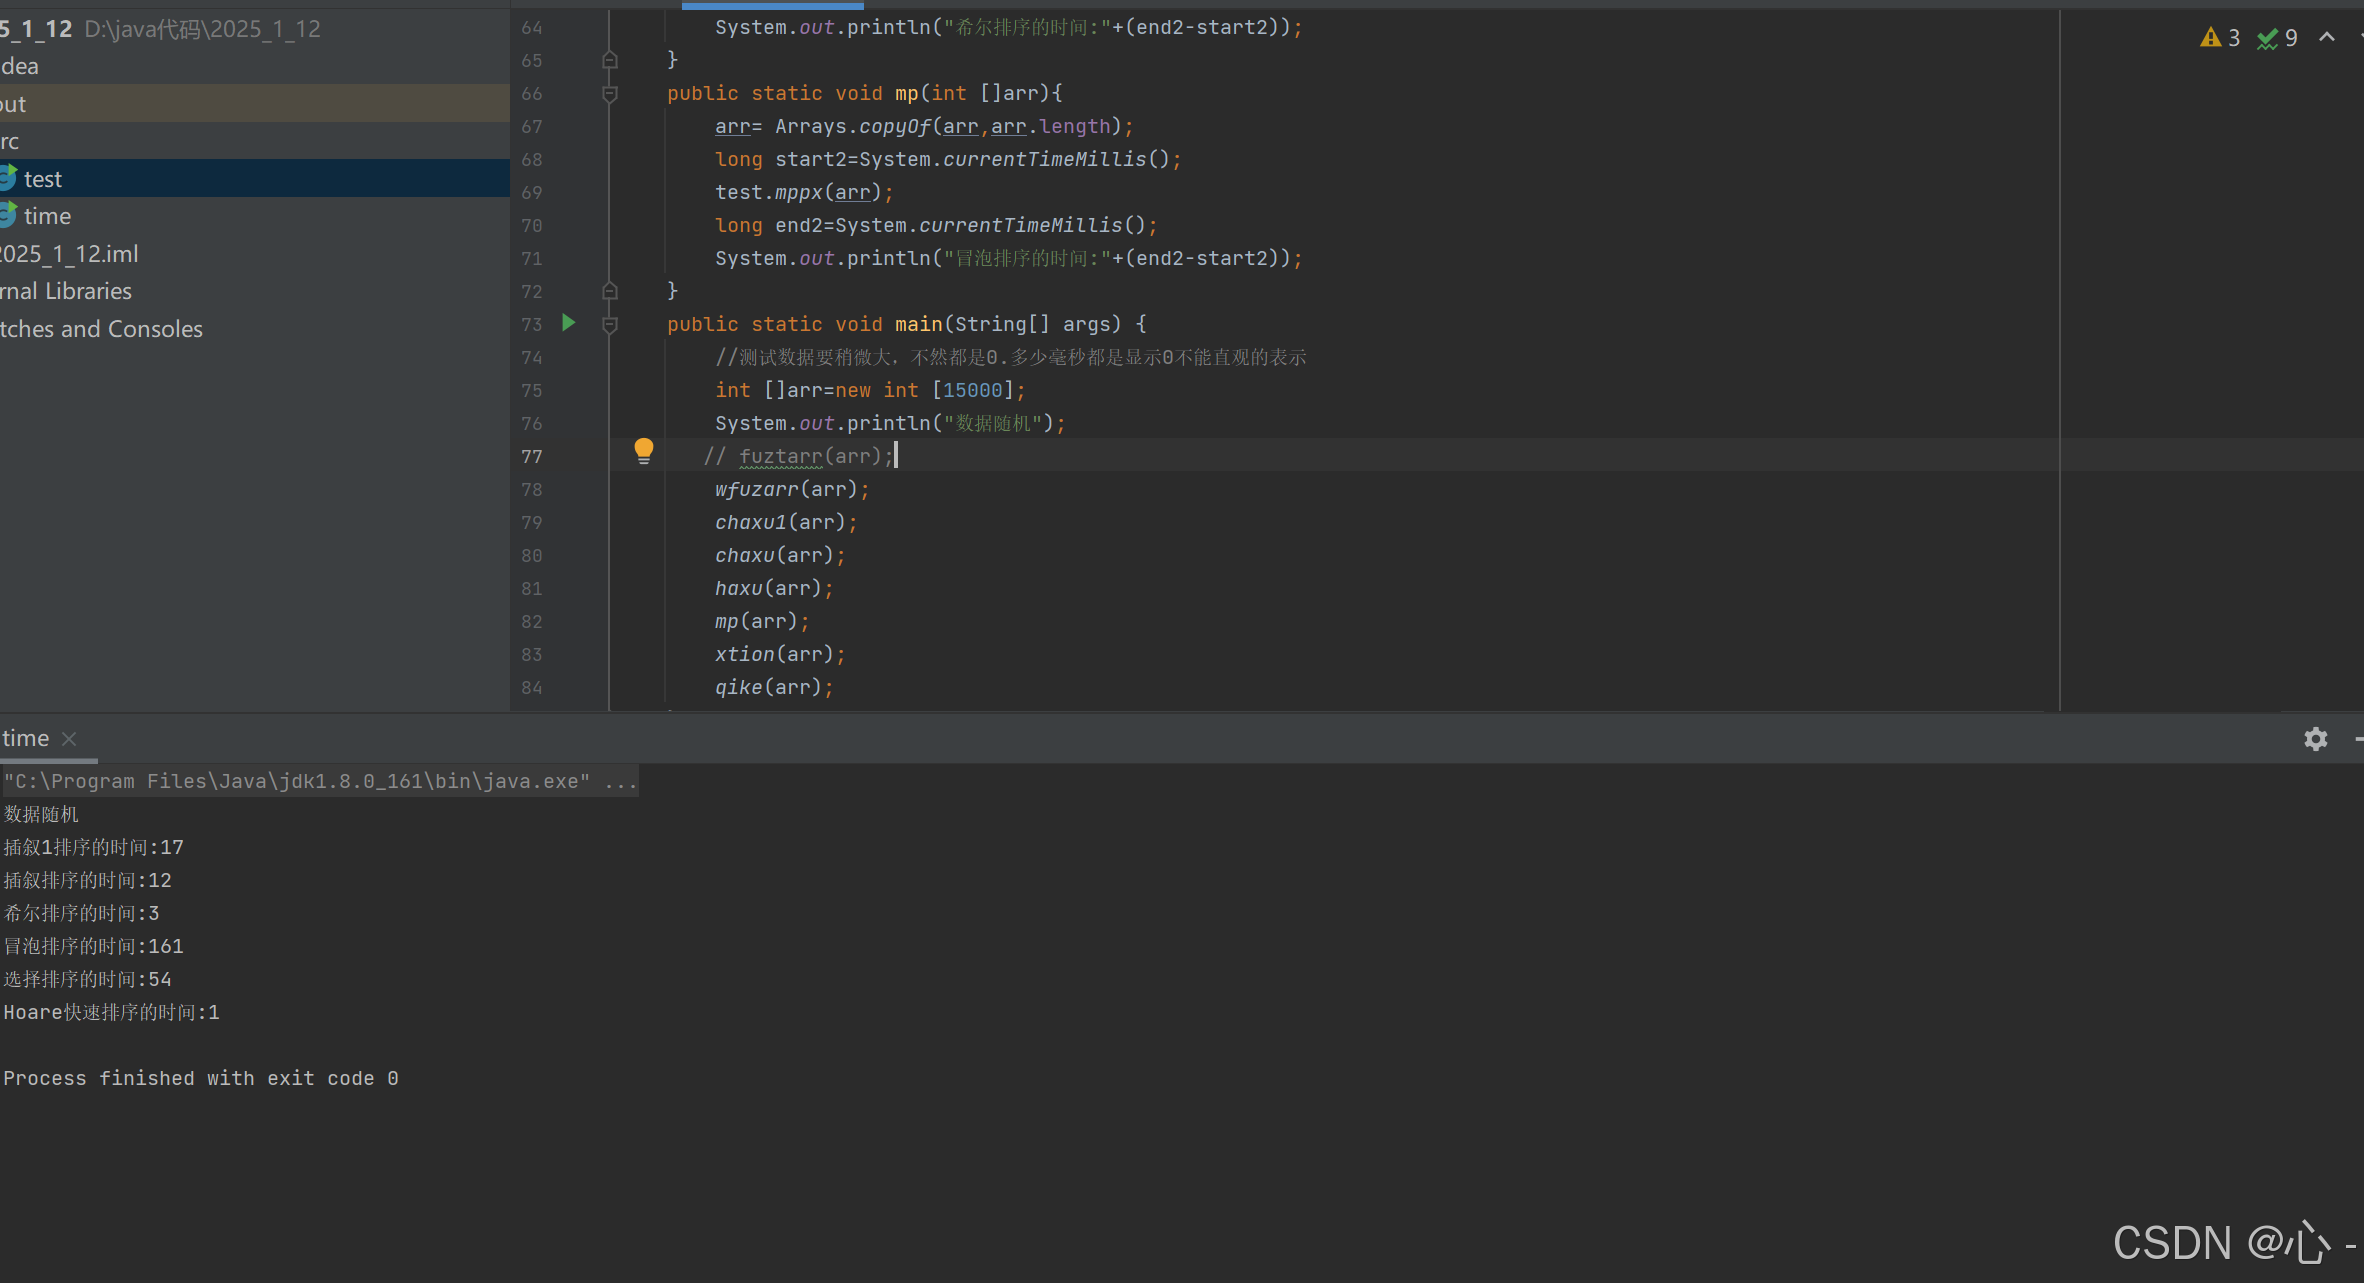
Task: Close the time run tab
Action: [69, 739]
